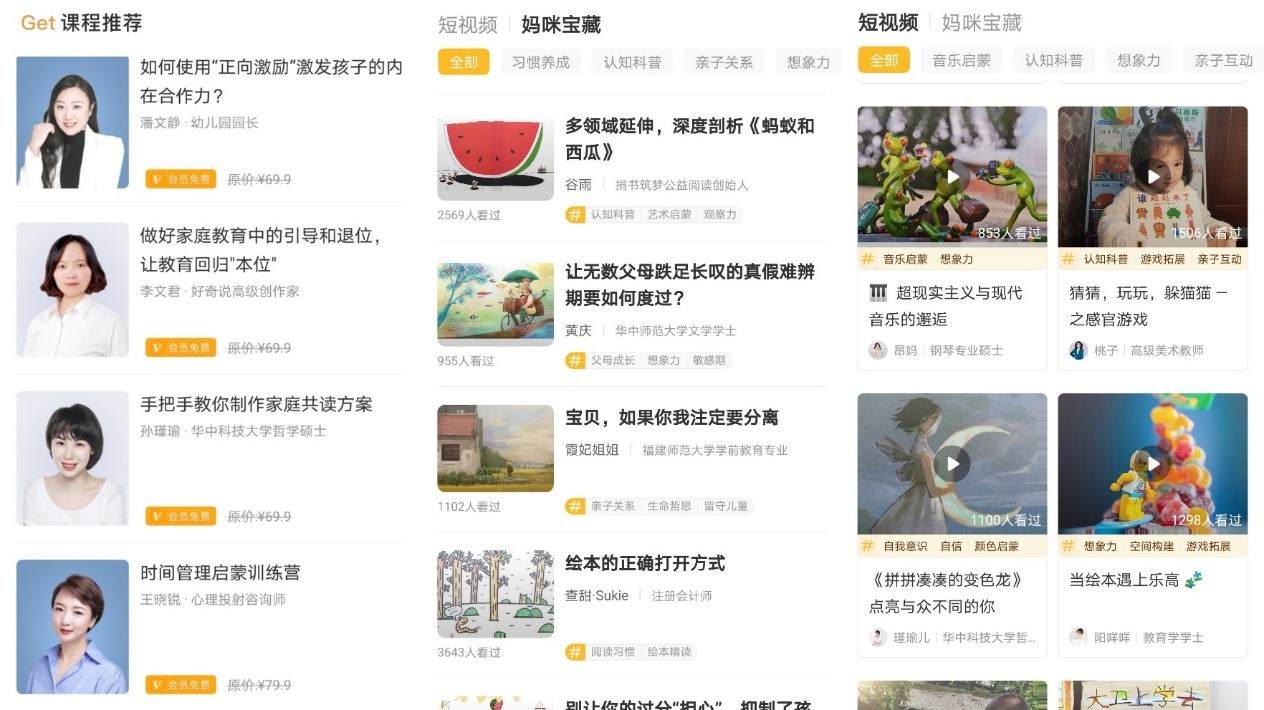Click 桃子 author avatar icon
Viewport: 1264px width, 710px height.
1078,350
